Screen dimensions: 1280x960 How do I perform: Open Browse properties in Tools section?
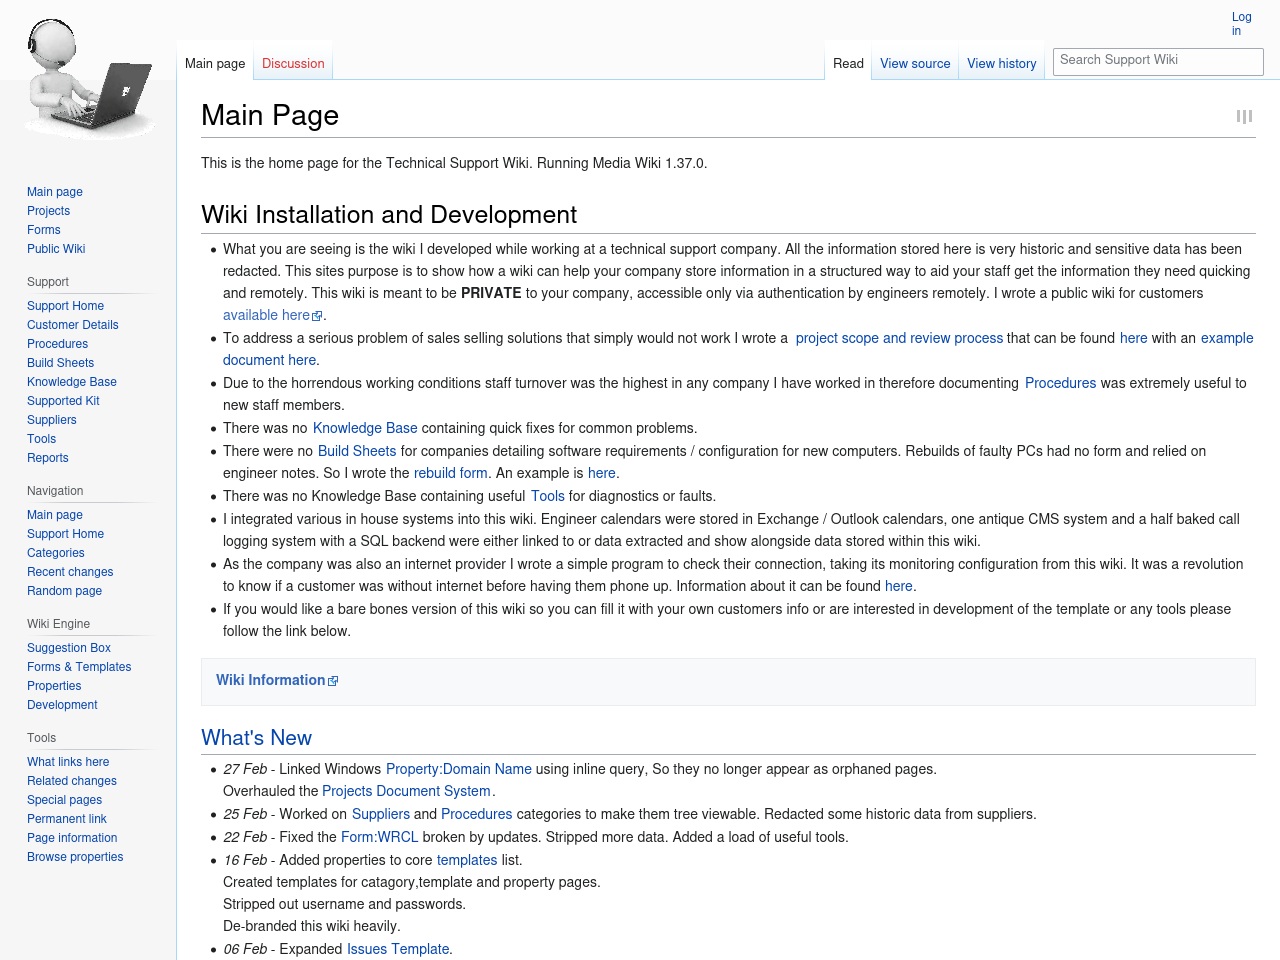75,857
